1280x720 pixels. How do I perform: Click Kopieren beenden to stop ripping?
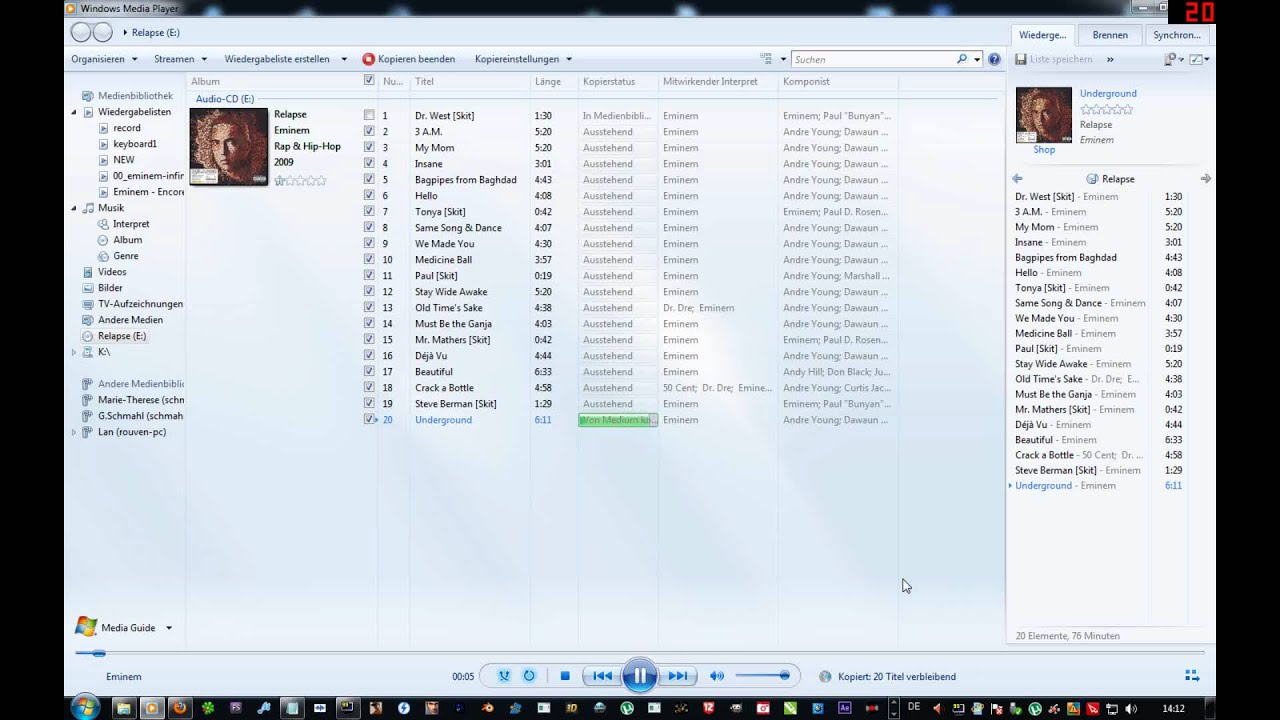point(409,59)
